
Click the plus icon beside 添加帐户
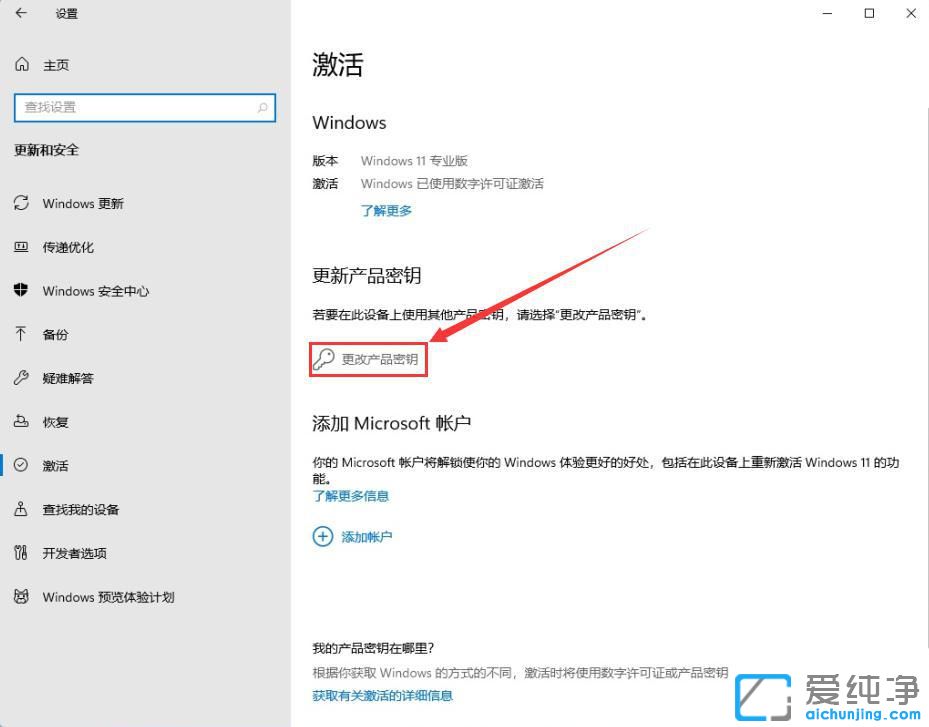click(322, 537)
